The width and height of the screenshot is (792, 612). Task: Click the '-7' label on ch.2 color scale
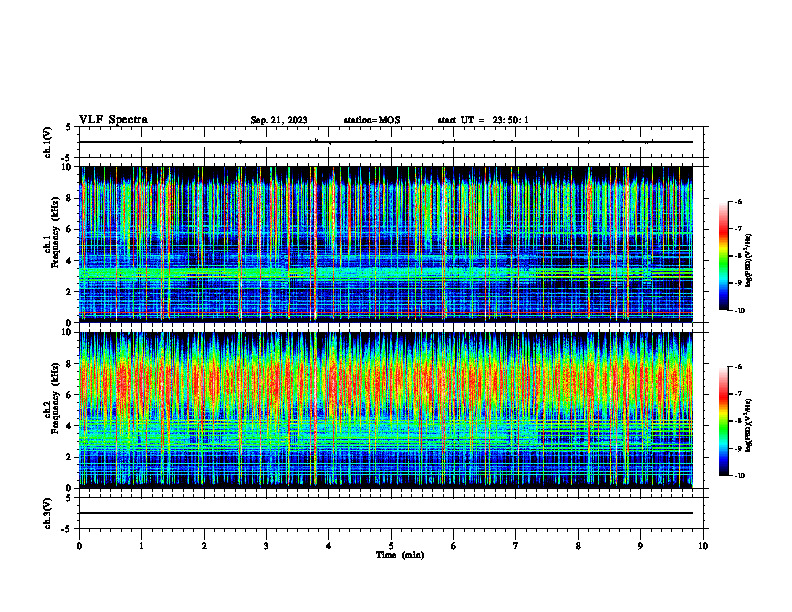pyautogui.click(x=738, y=394)
